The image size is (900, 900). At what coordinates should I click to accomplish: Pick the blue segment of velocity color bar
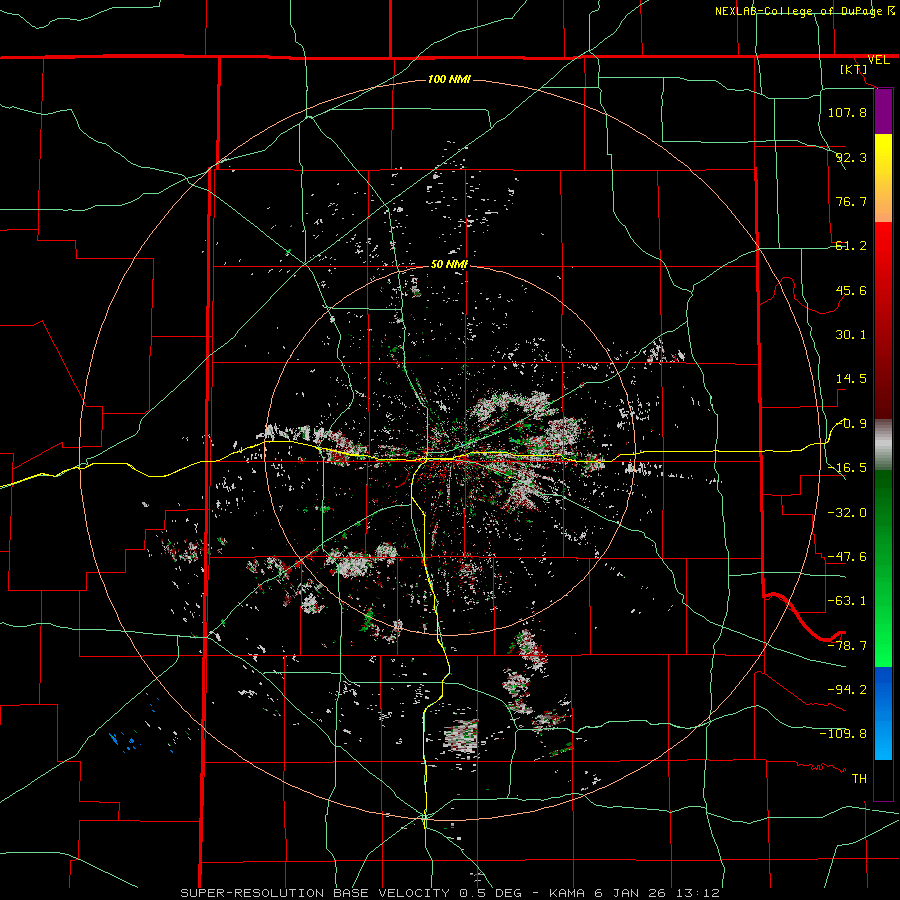883,692
